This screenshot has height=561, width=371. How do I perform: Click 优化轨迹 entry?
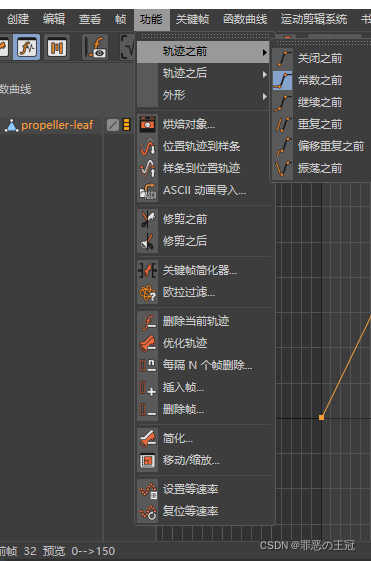204,343
